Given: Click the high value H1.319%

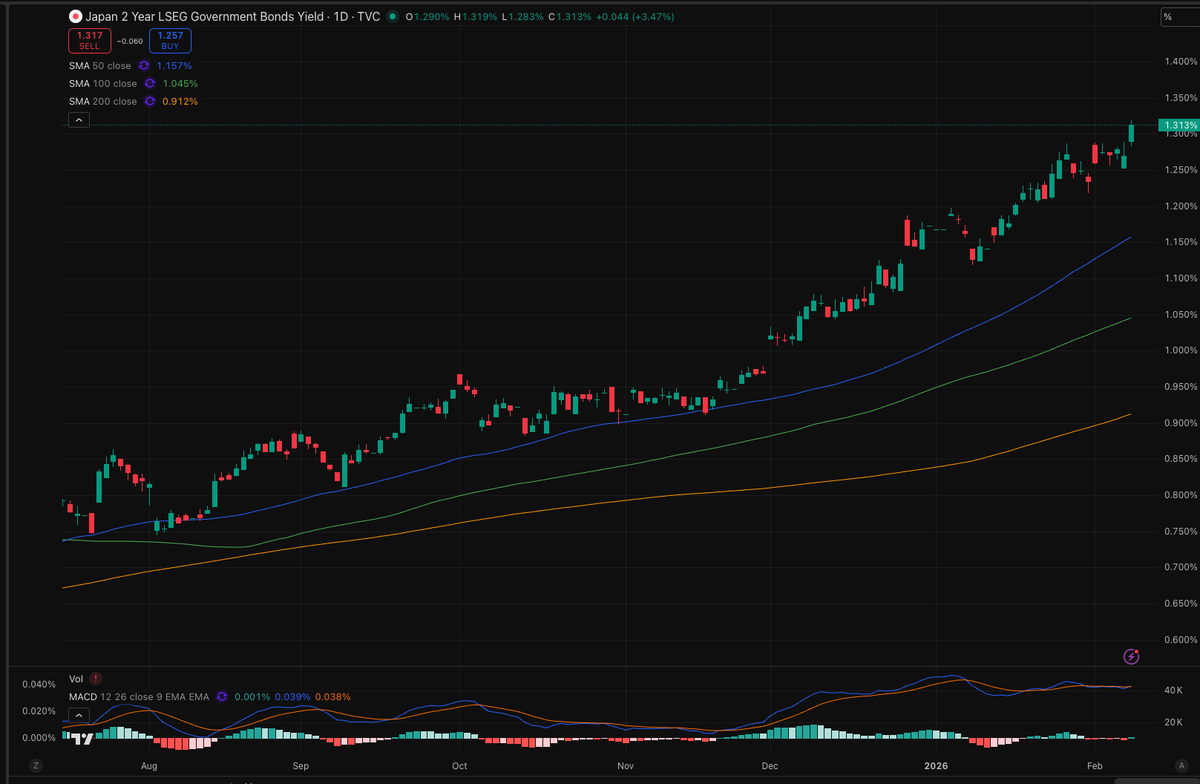Looking at the screenshot, I should point(475,17).
